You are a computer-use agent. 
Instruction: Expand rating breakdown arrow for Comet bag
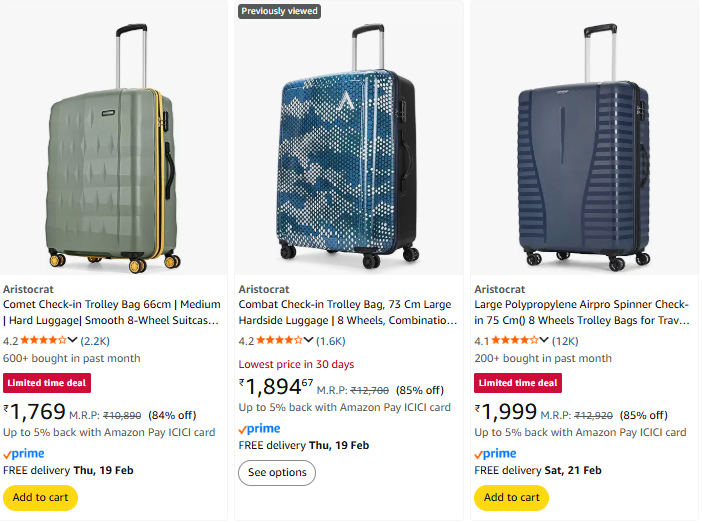tap(73, 341)
